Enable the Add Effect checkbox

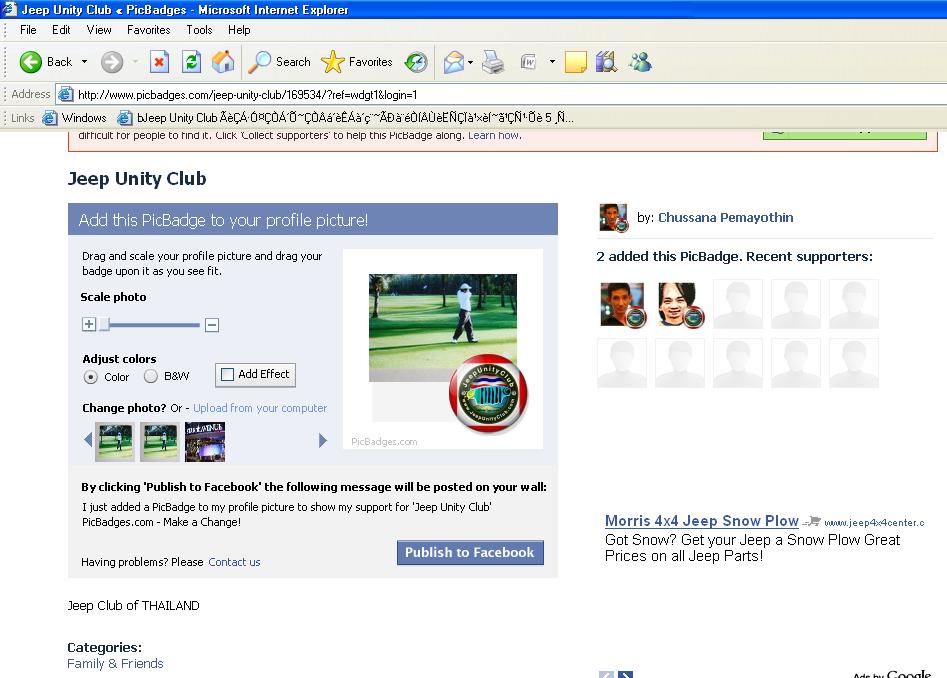[x=227, y=374]
